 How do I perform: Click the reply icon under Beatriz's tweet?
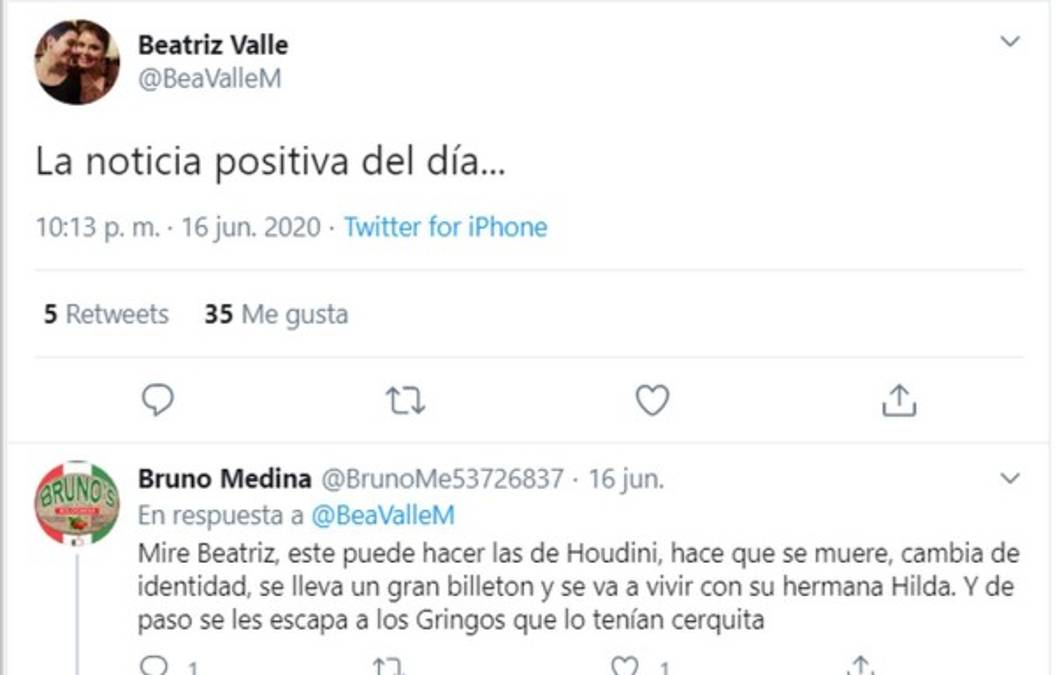[x=158, y=401]
